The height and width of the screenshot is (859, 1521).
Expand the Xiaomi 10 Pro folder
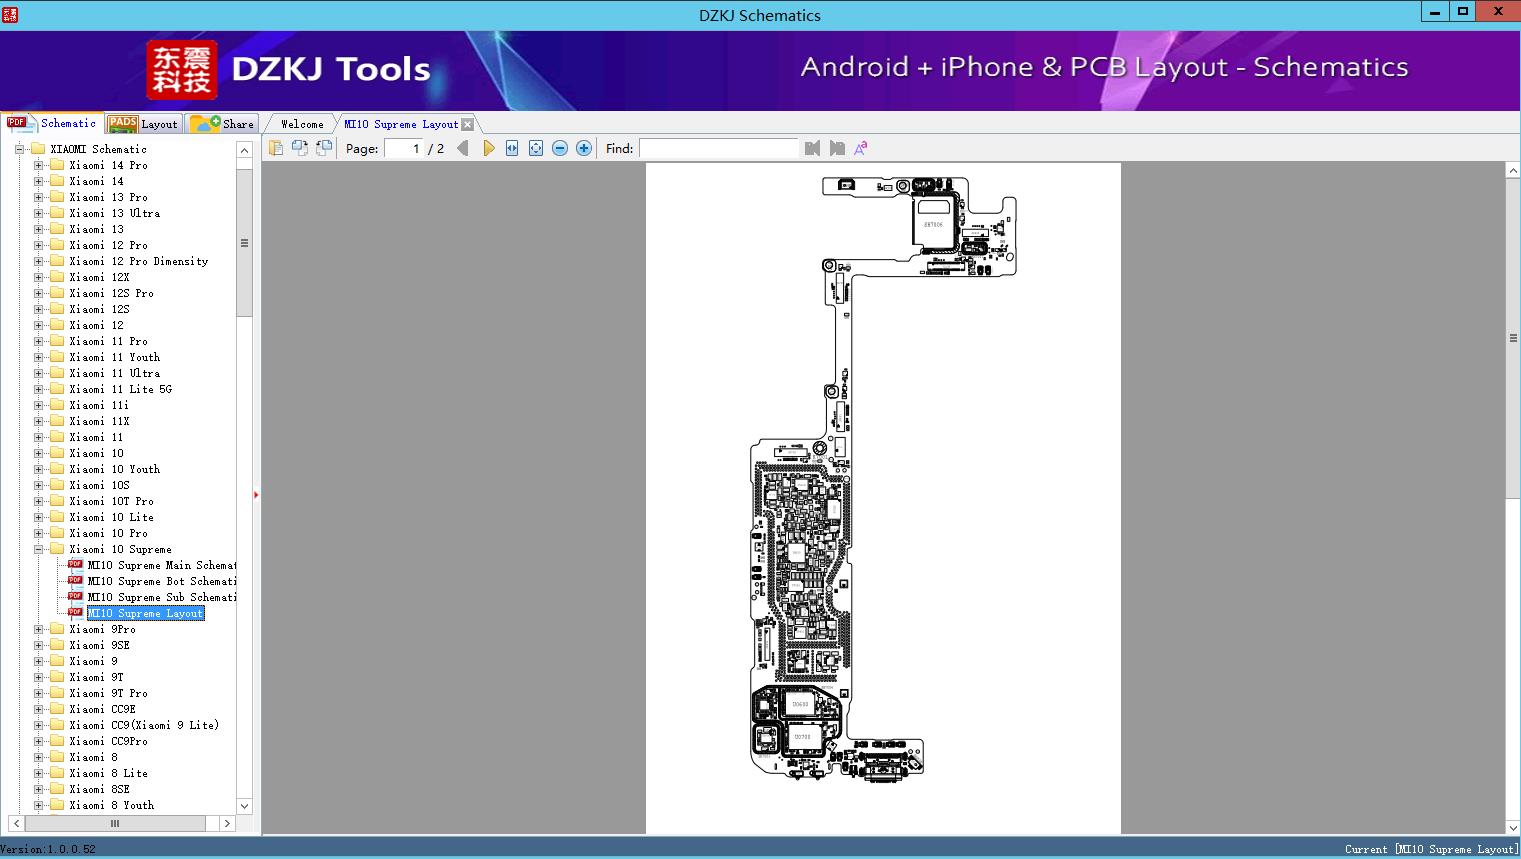[38, 533]
